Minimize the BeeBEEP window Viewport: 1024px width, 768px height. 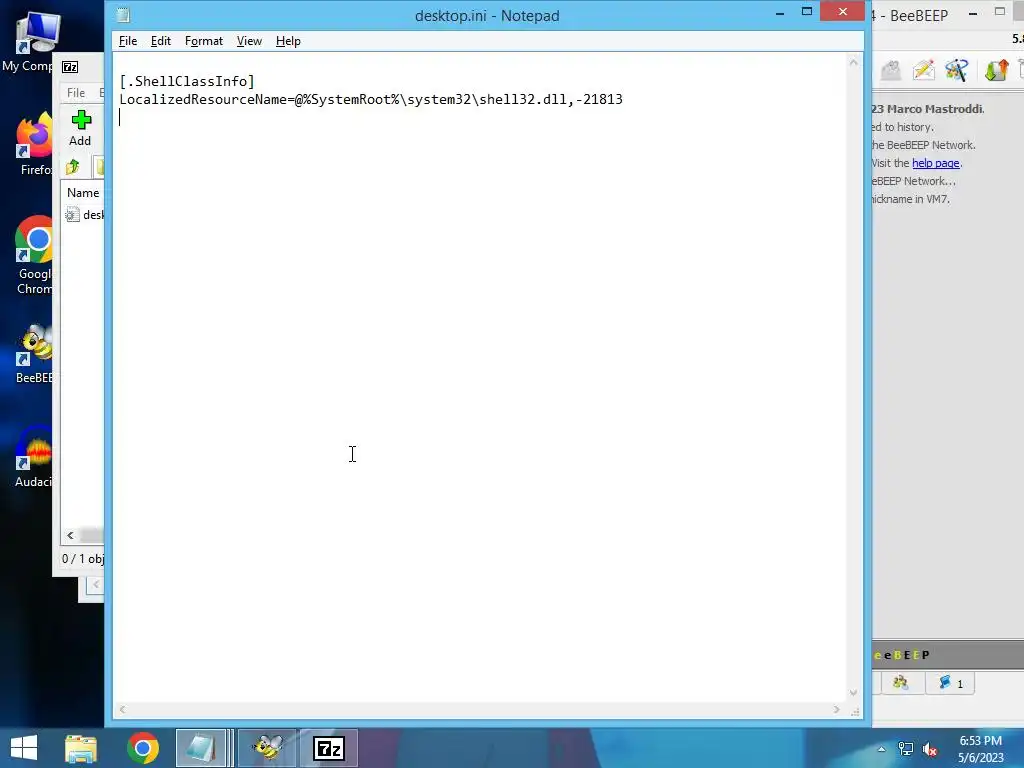point(972,12)
